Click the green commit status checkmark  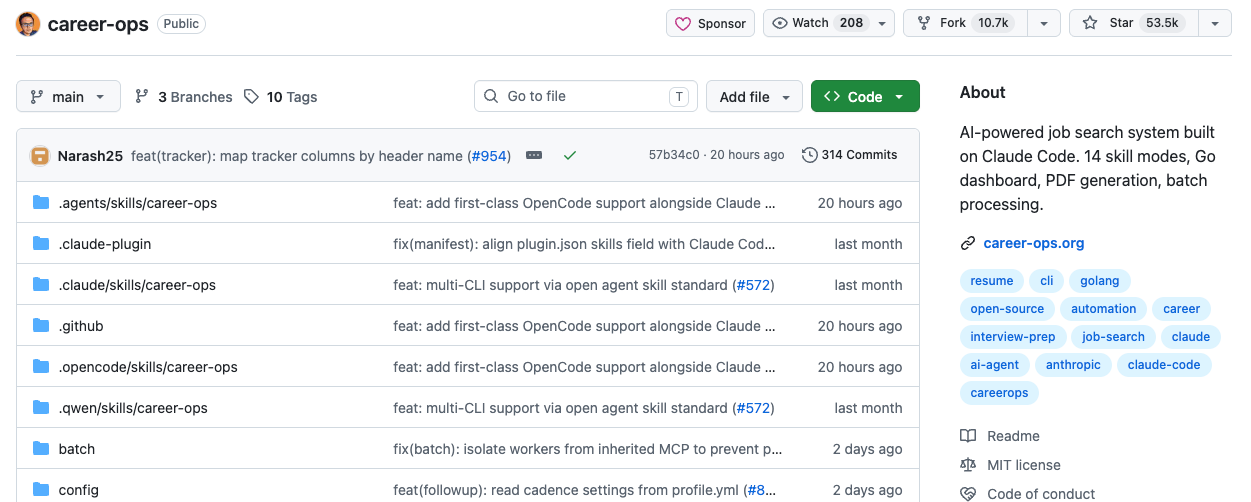[570, 155]
